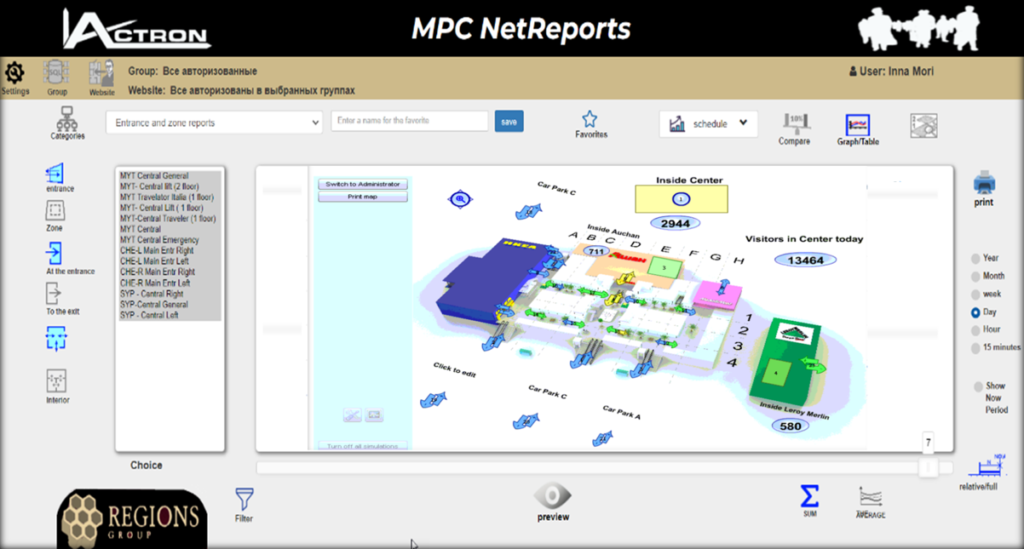This screenshot has height=549, width=1024.
Task: Click the SUM sigma icon
Action: click(809, 496)
